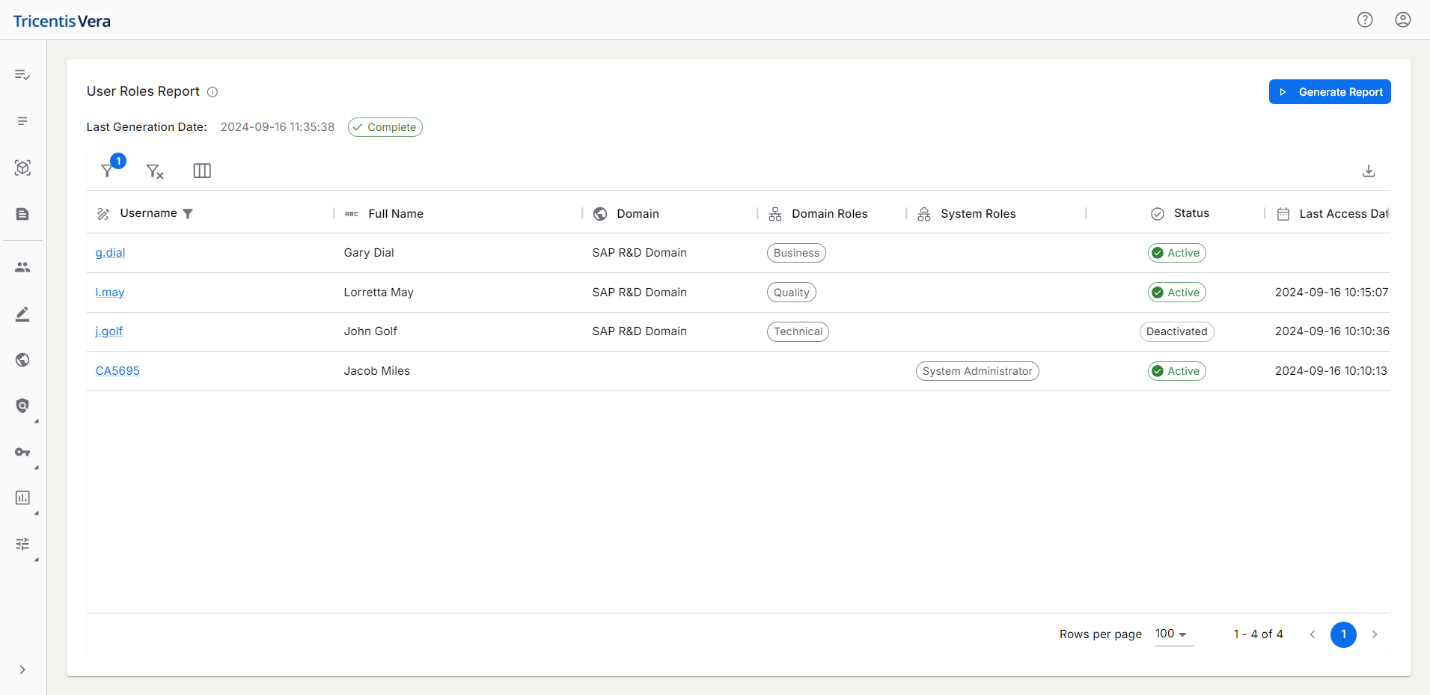Open the help question mark icon

[x=1364, y=20]
